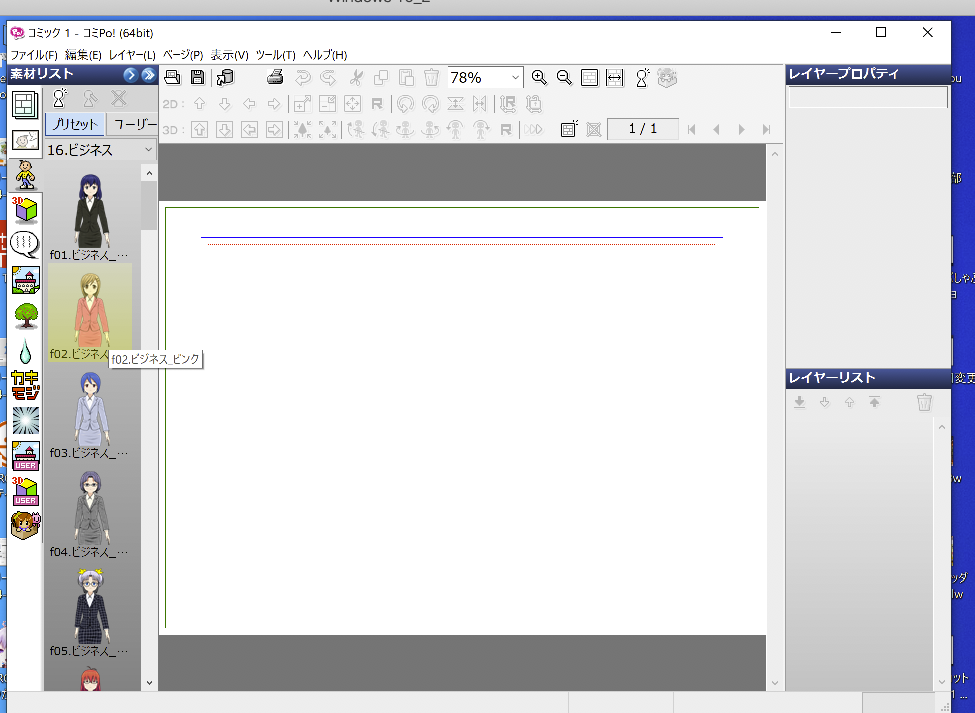Open the ツール(T) menu

[x=275, y=55]
